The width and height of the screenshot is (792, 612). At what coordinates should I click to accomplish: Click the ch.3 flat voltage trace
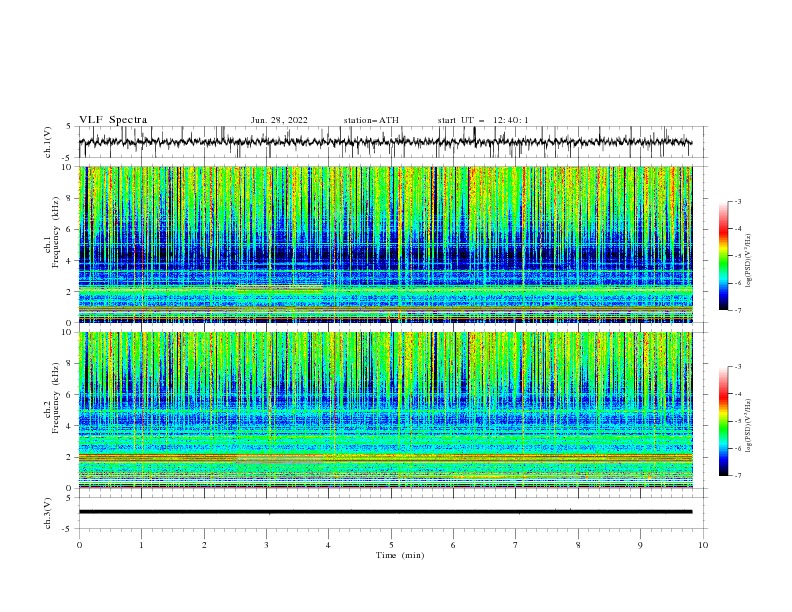385,512
